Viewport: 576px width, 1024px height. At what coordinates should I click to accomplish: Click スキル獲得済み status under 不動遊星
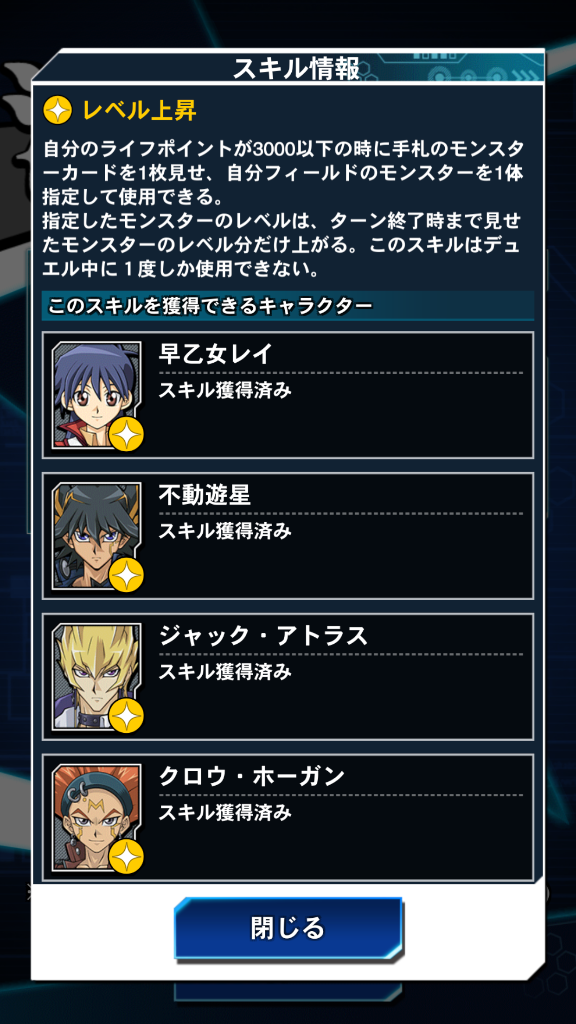click(225, 532)
